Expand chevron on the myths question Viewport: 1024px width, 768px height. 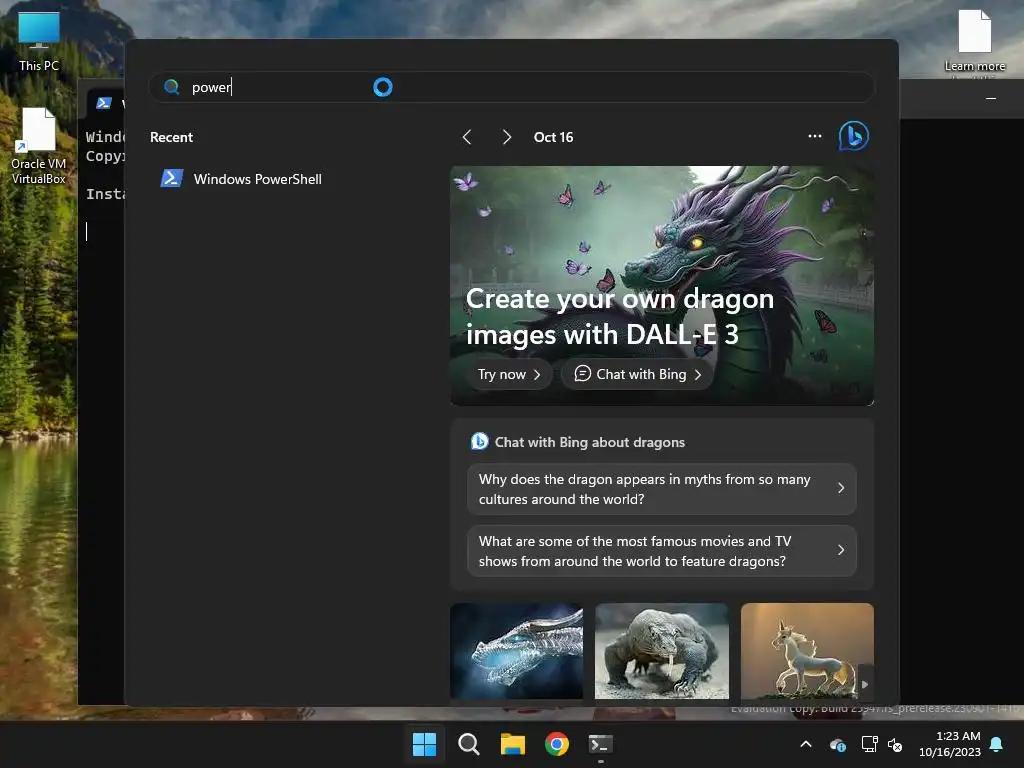click(841, 488)
